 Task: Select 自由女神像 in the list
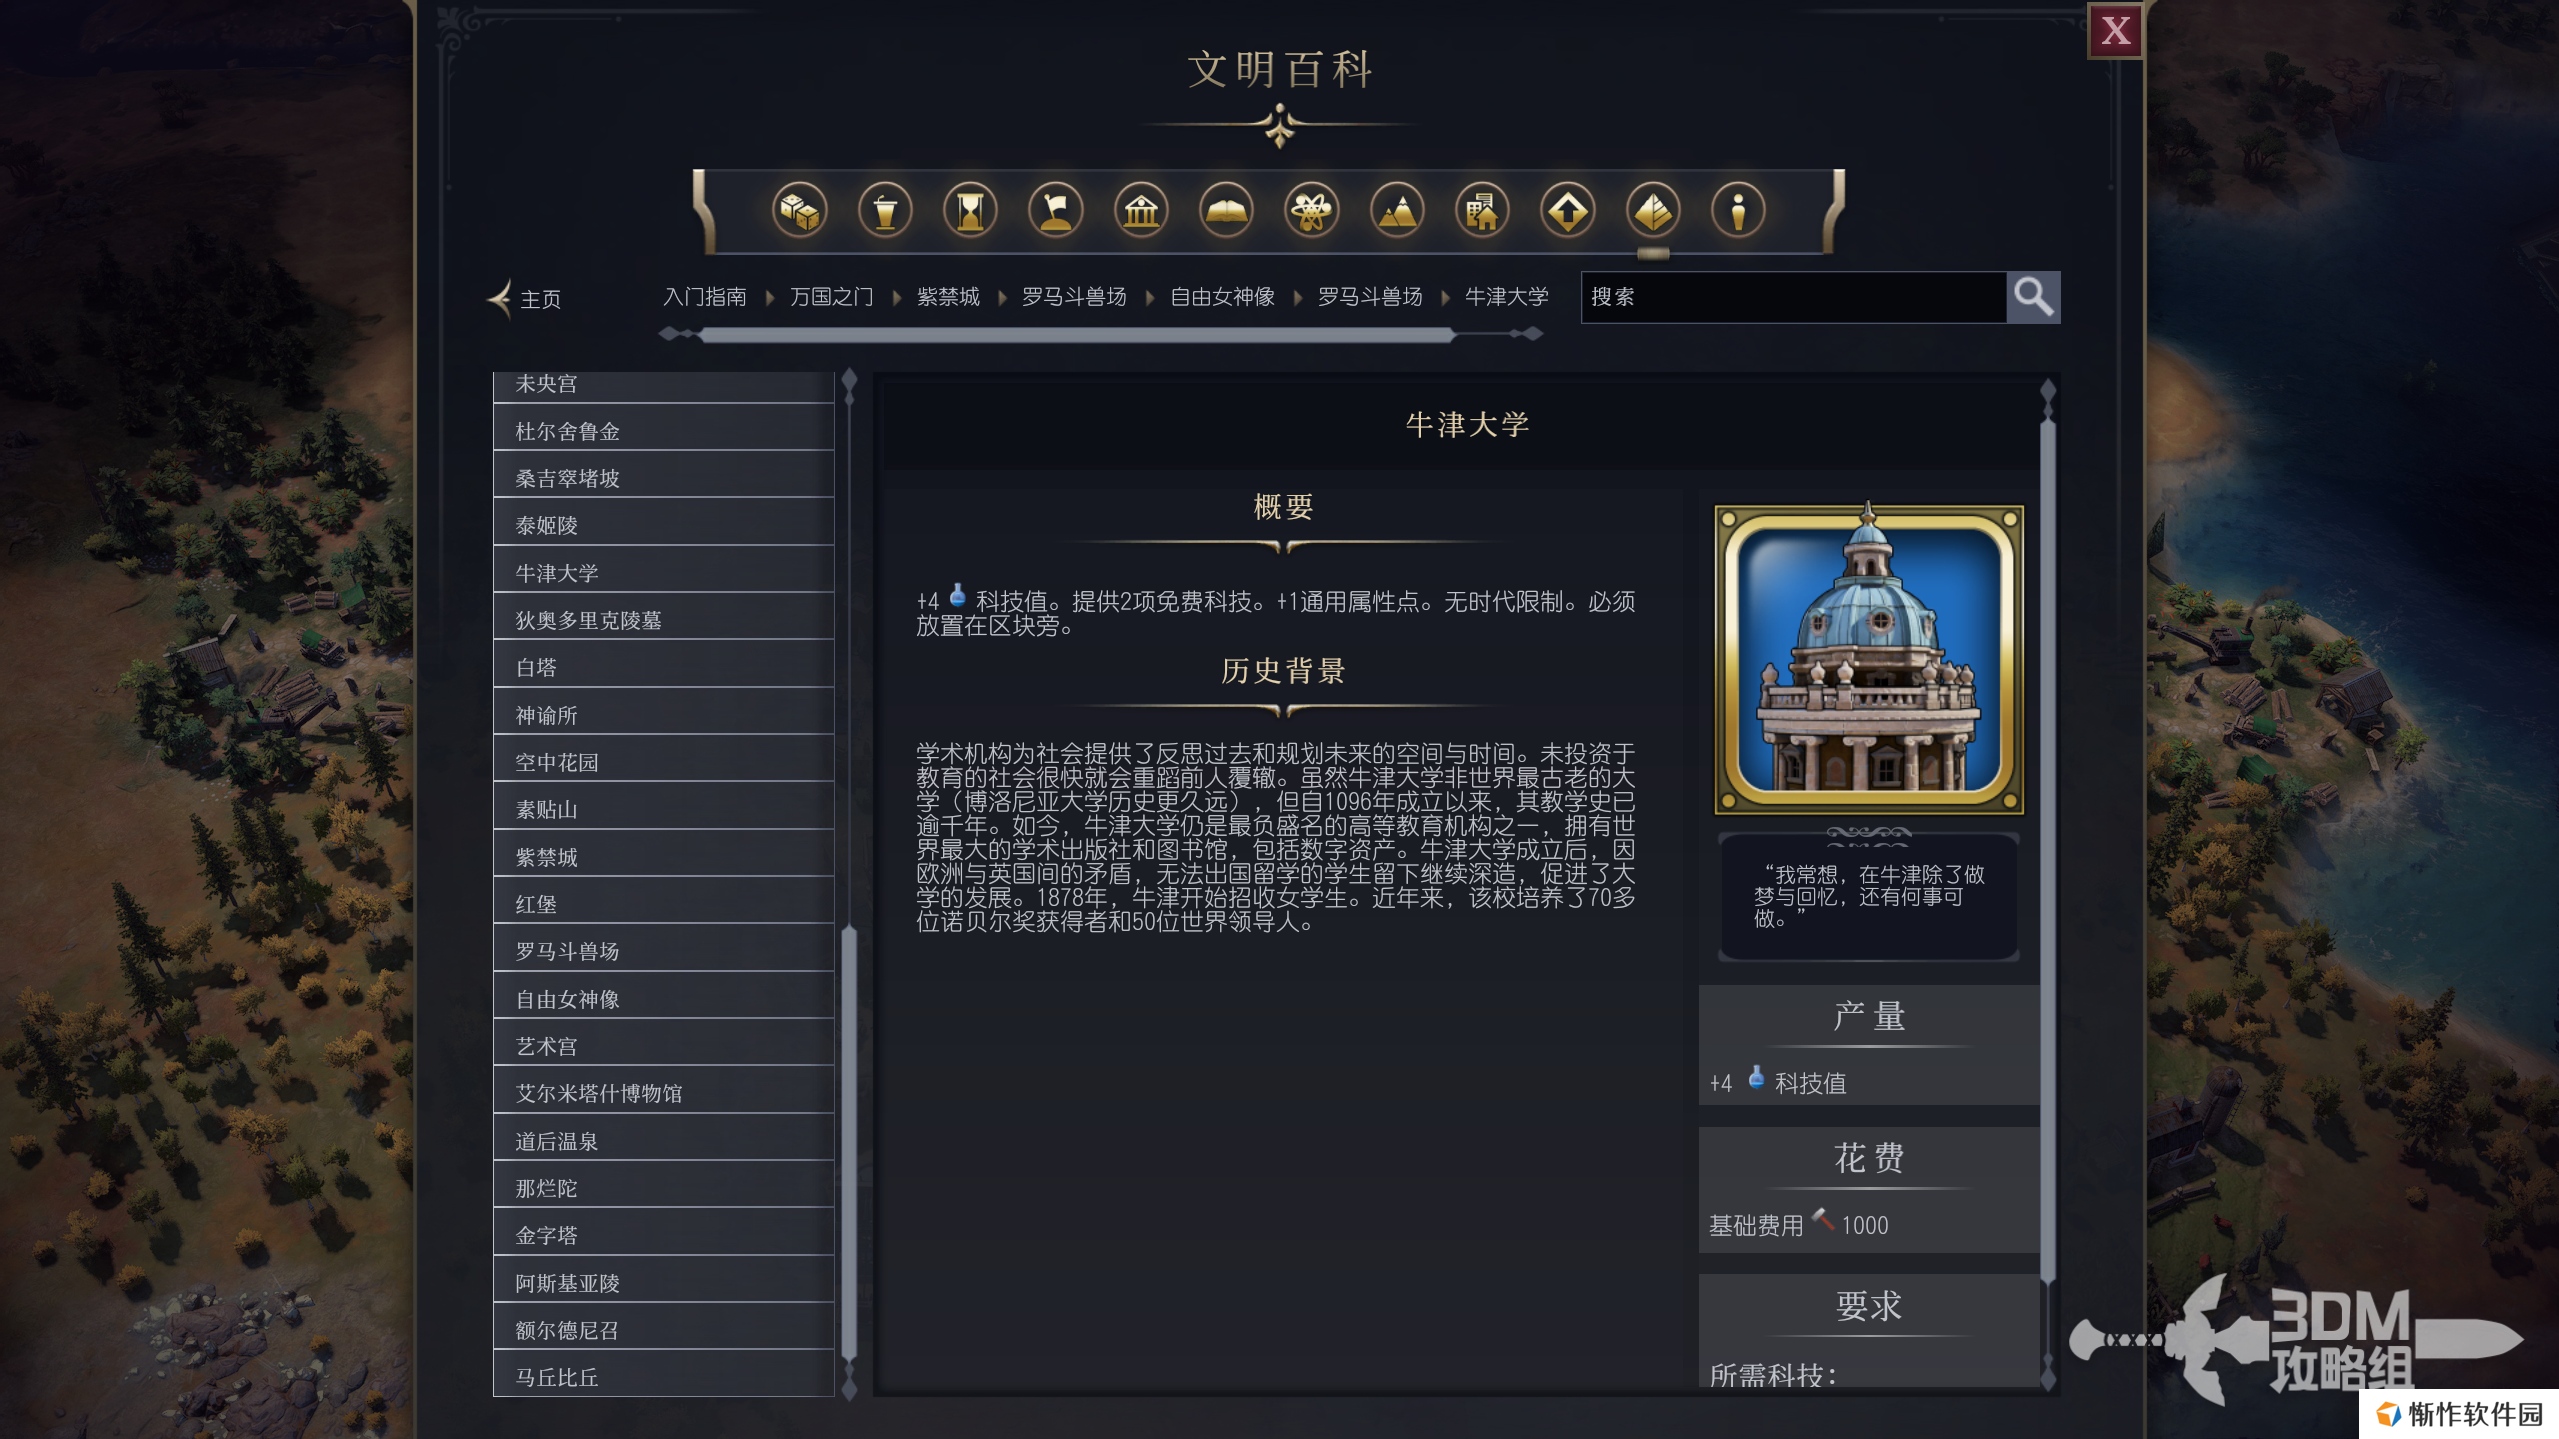663,996
